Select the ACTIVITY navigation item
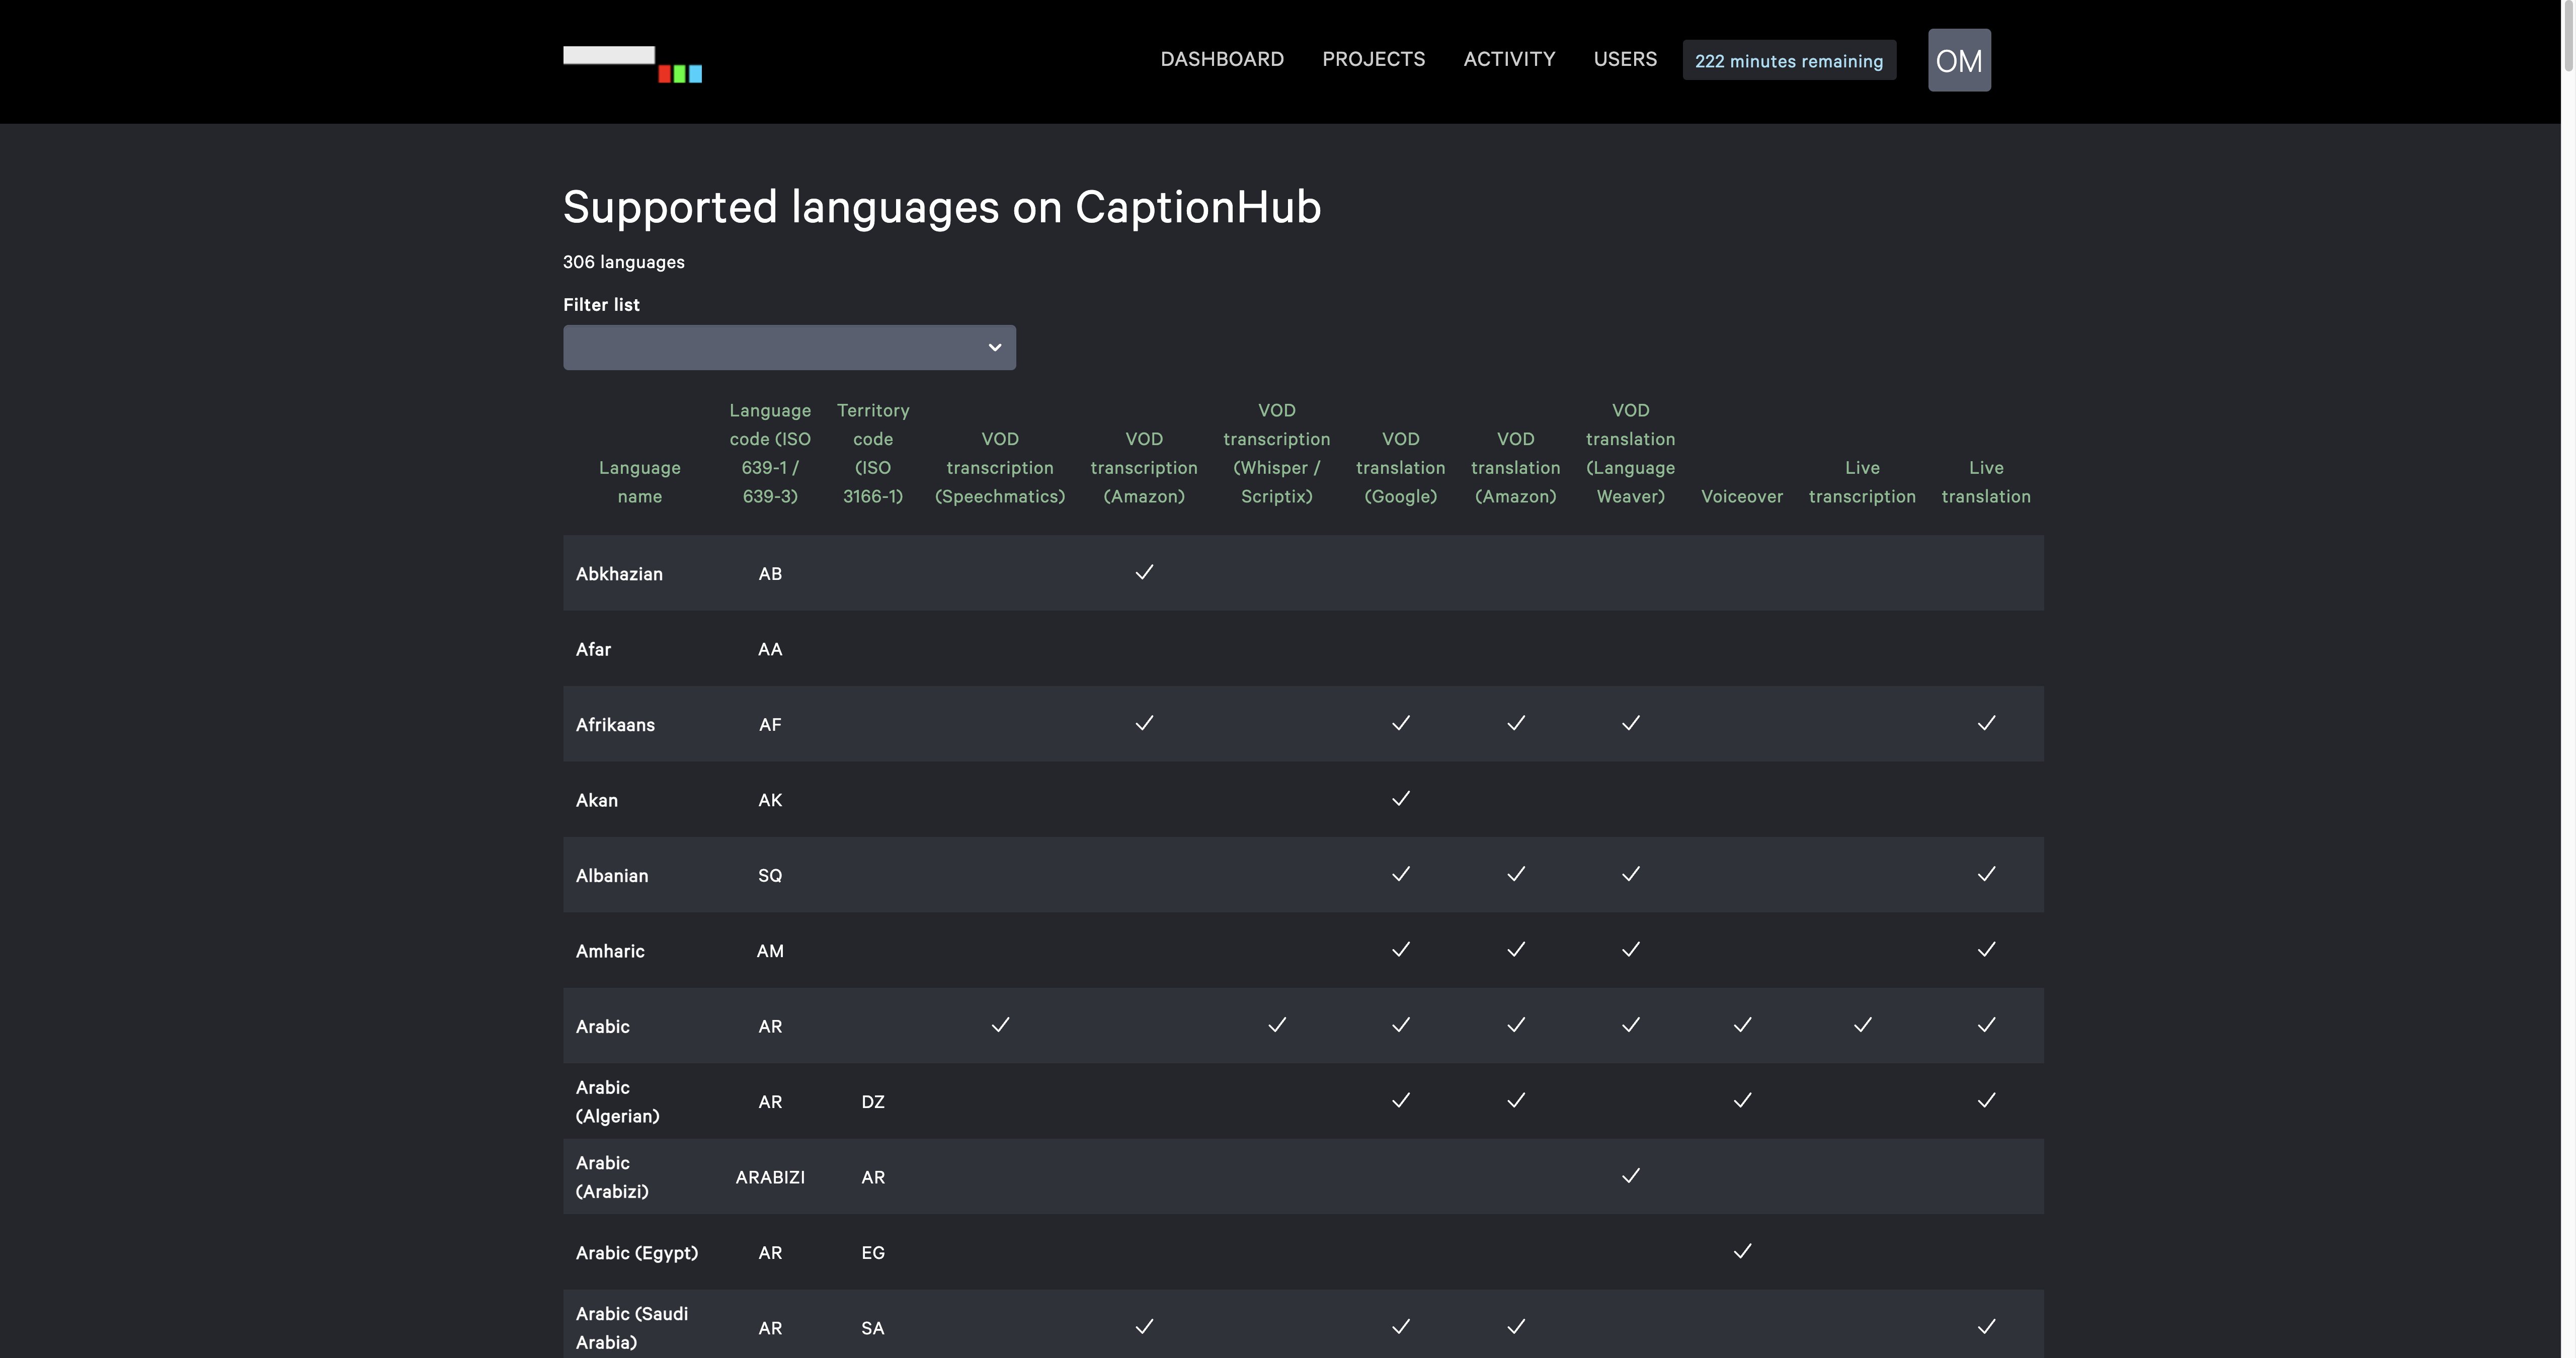 click(1509, 59)
